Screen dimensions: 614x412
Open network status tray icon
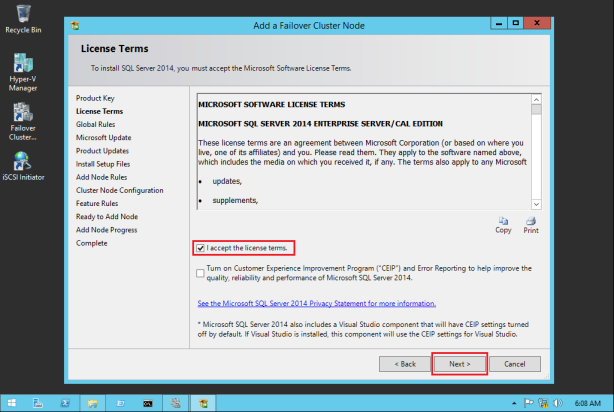(x=543, y=403)
